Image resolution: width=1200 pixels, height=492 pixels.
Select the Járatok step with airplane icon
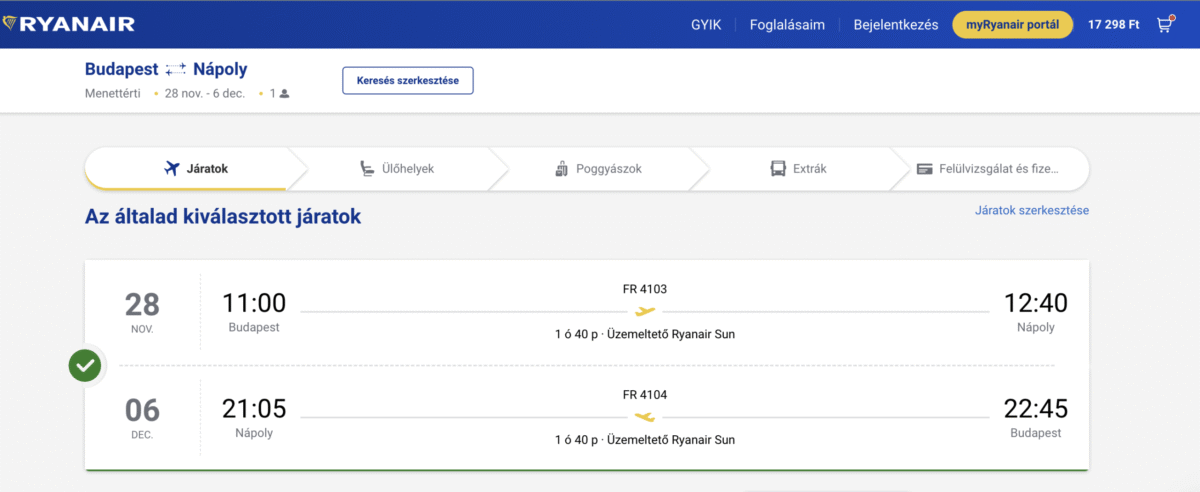tap(197, 169)
